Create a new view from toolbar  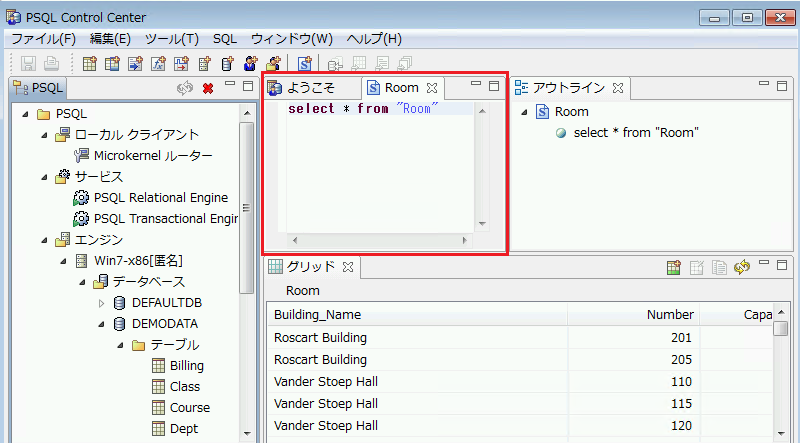[x=112, y=64]
